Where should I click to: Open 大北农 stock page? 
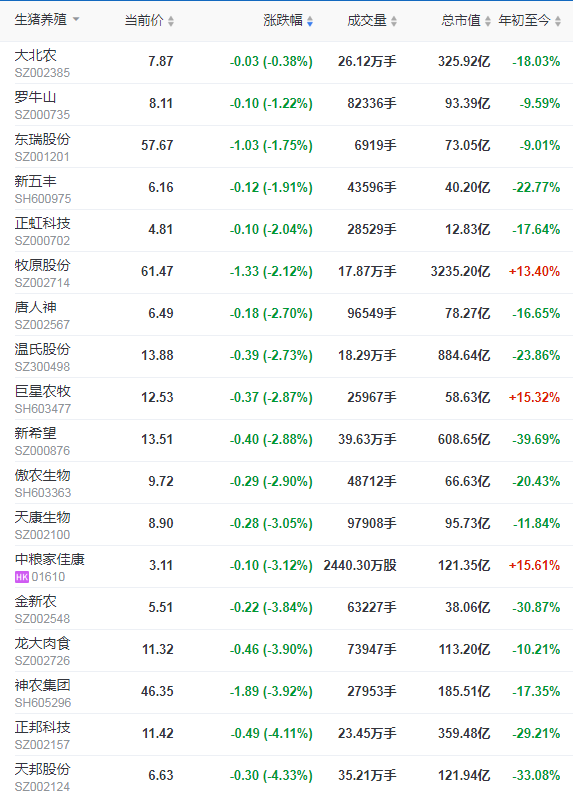pos(36,55)
